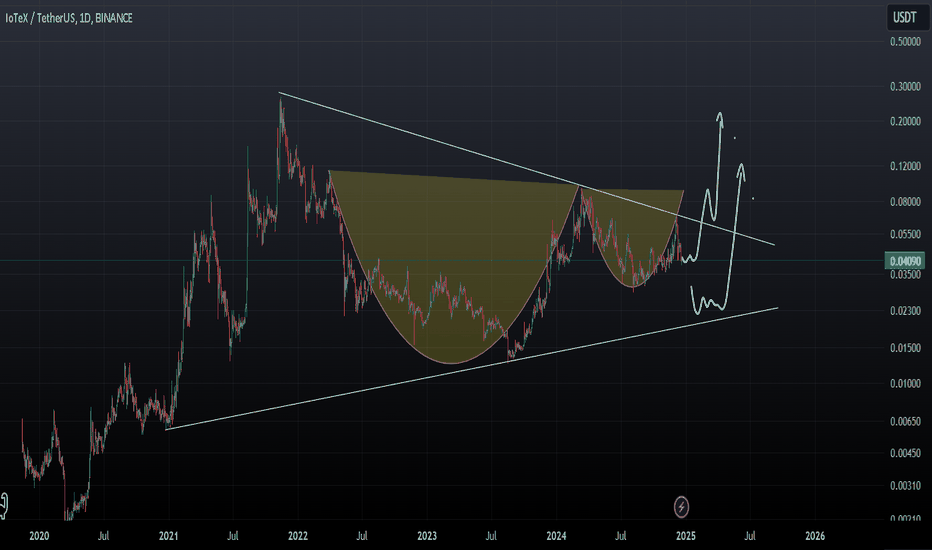Screen dimensions: 932x550
Task: Click the current price label 0.04090
Action: 905,260
